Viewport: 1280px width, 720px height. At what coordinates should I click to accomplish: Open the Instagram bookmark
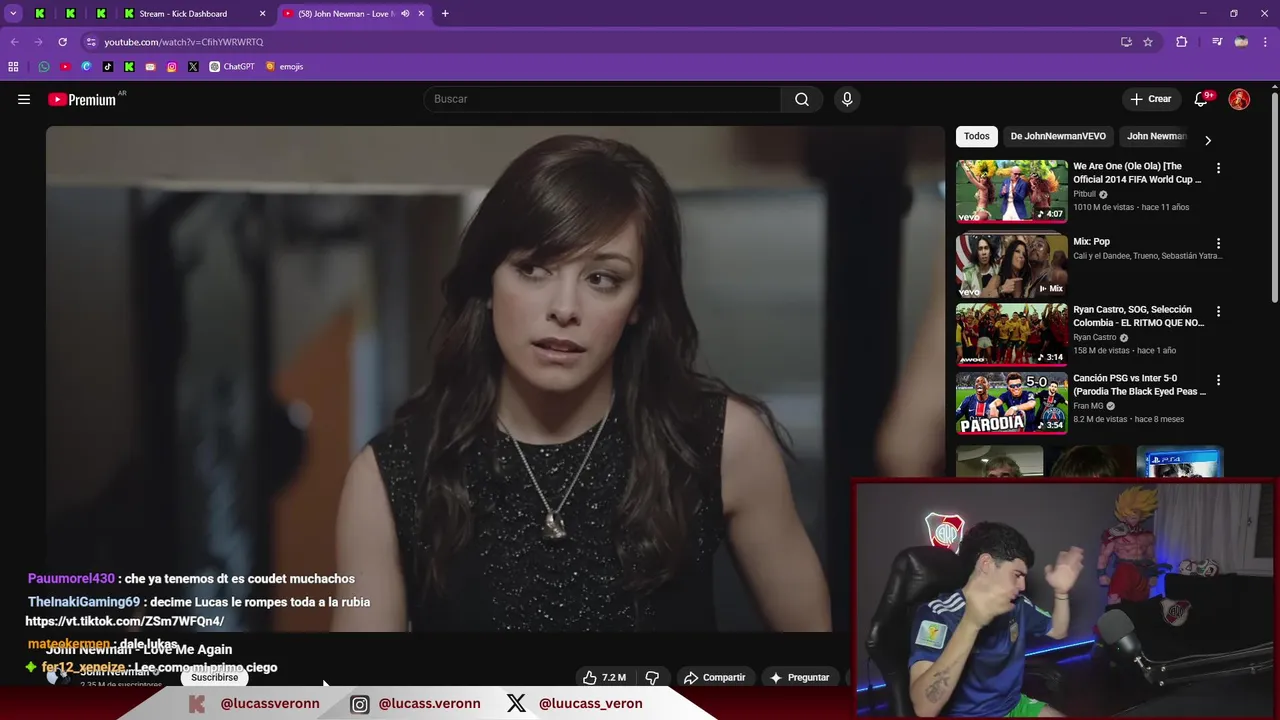172,67
